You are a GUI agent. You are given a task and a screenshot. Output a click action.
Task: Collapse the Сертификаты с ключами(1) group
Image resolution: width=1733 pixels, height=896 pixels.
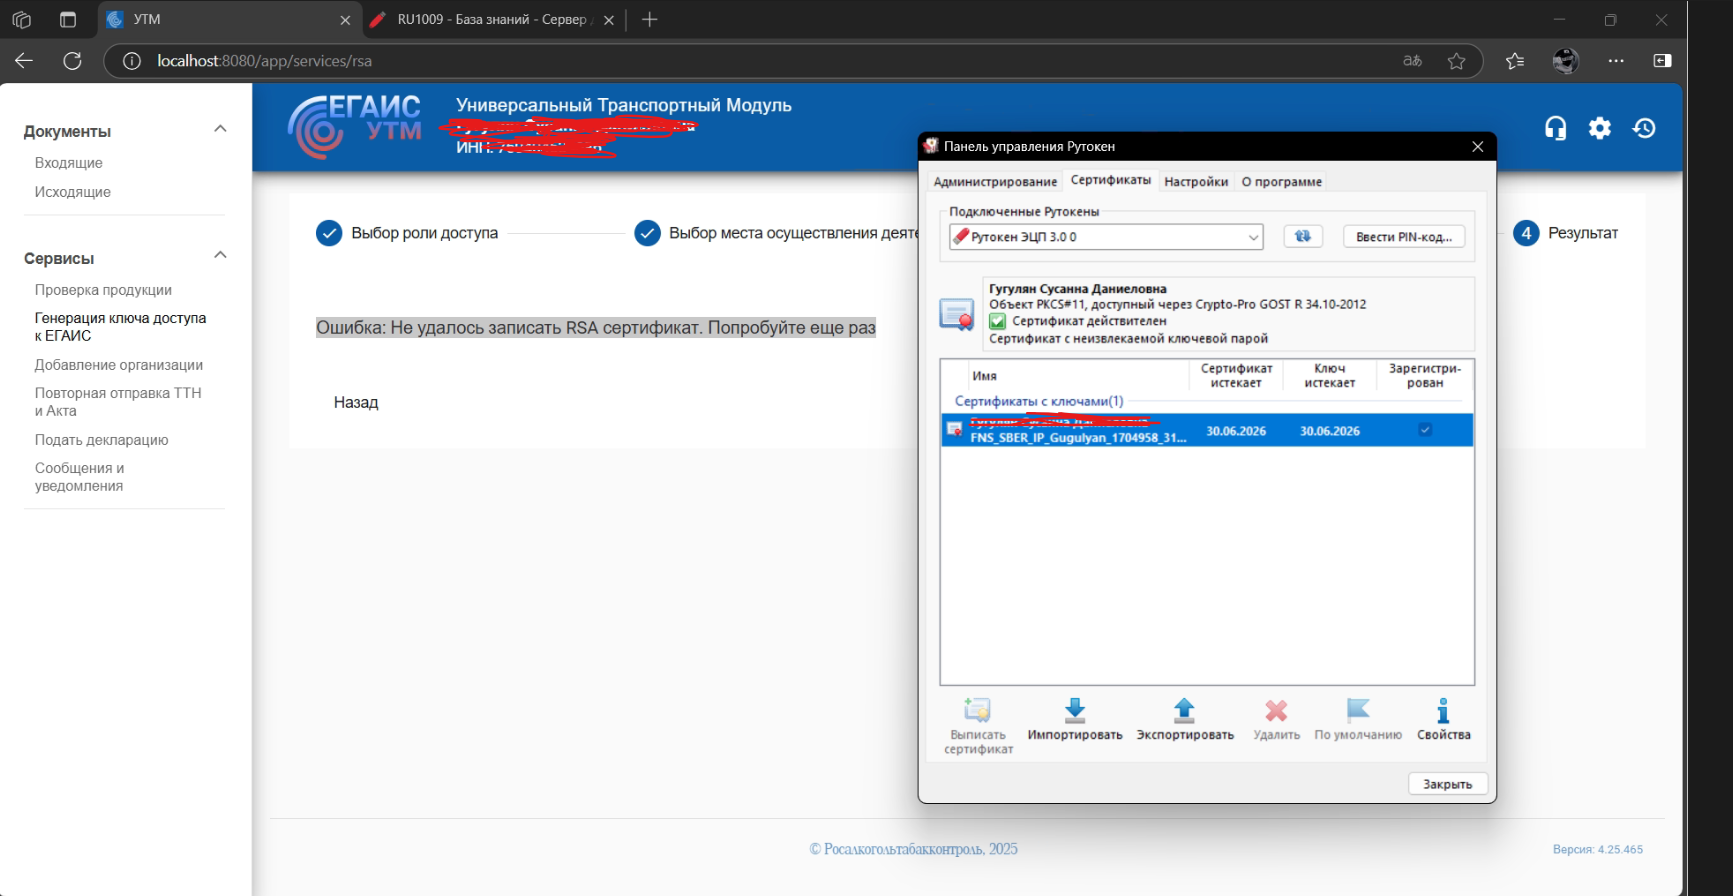[x=1039, y=401]
